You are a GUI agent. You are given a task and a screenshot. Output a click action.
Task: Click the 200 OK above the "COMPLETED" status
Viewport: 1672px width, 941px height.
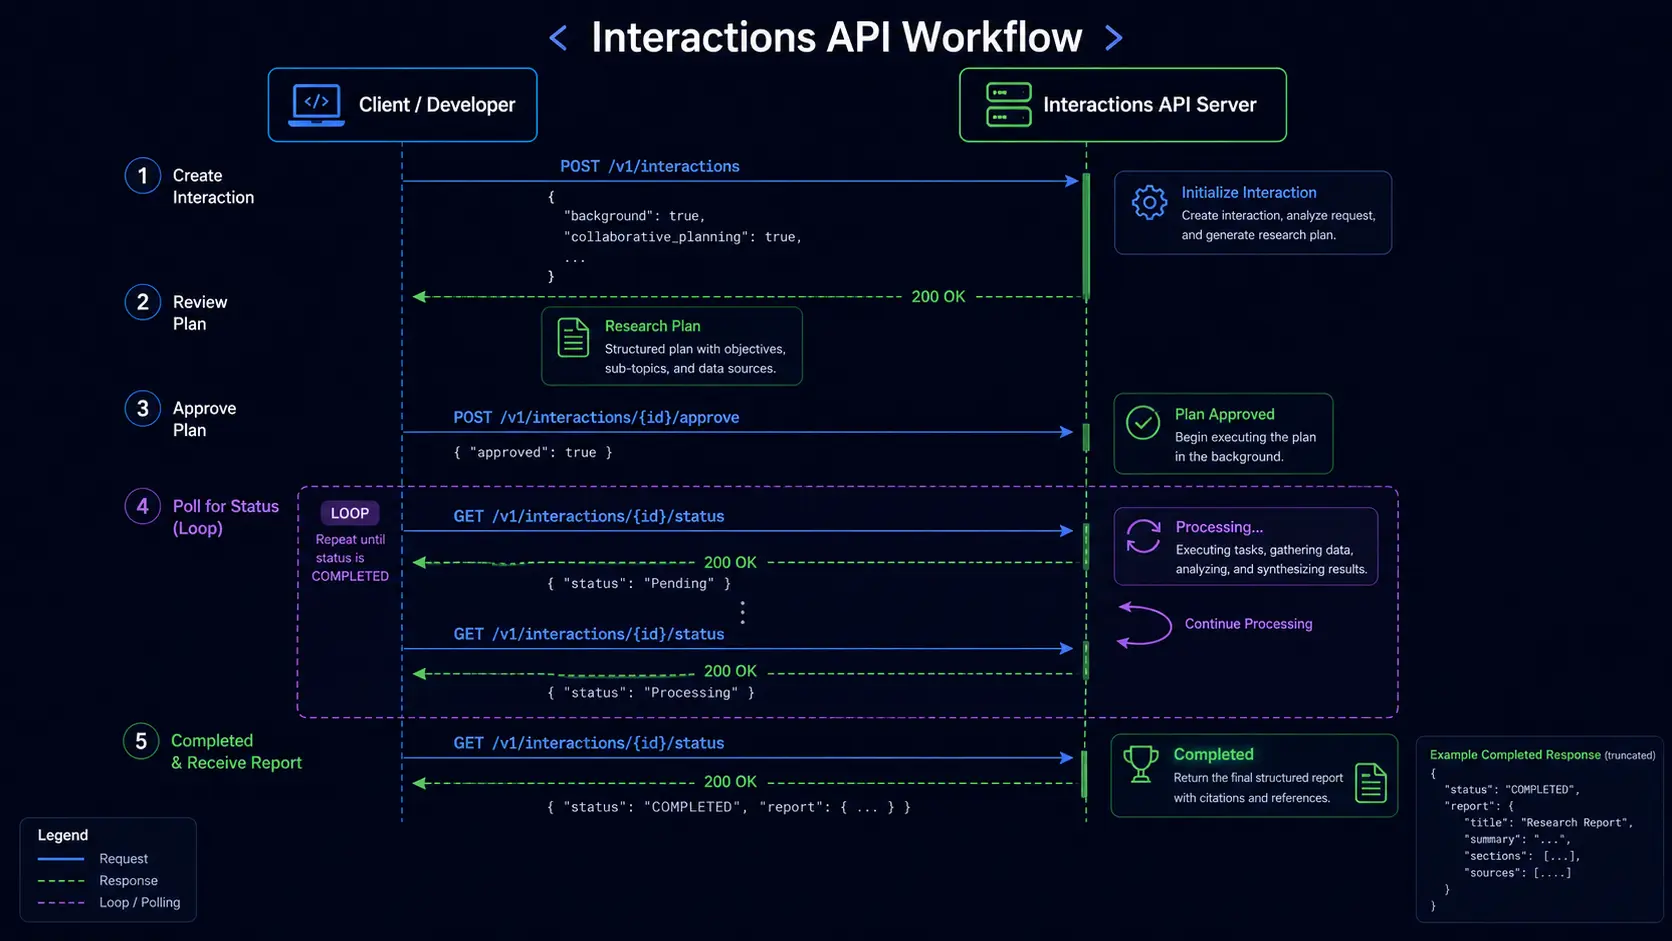tap(730, 782)
